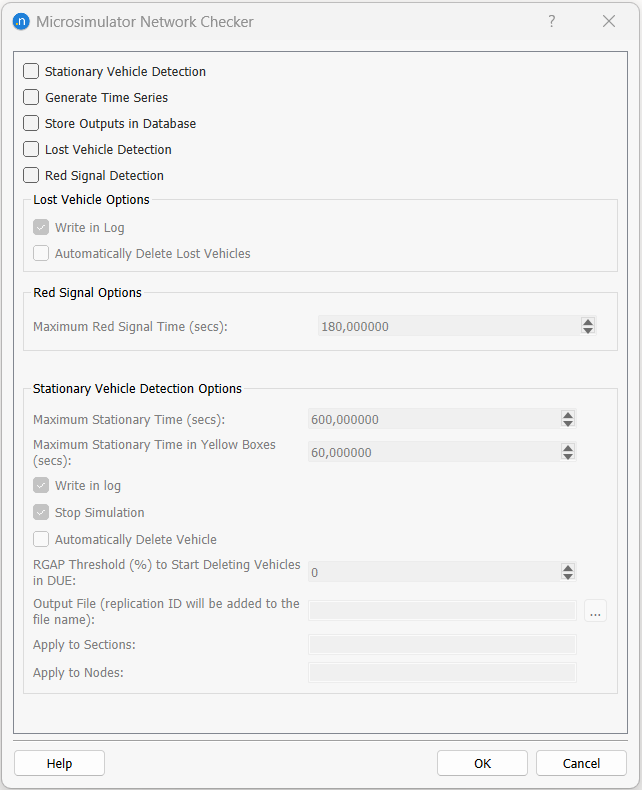Image resolution: width=642 pixels, height=790 pixels.
Task: Click the Apply to Sections field
Action: point(442,644)
